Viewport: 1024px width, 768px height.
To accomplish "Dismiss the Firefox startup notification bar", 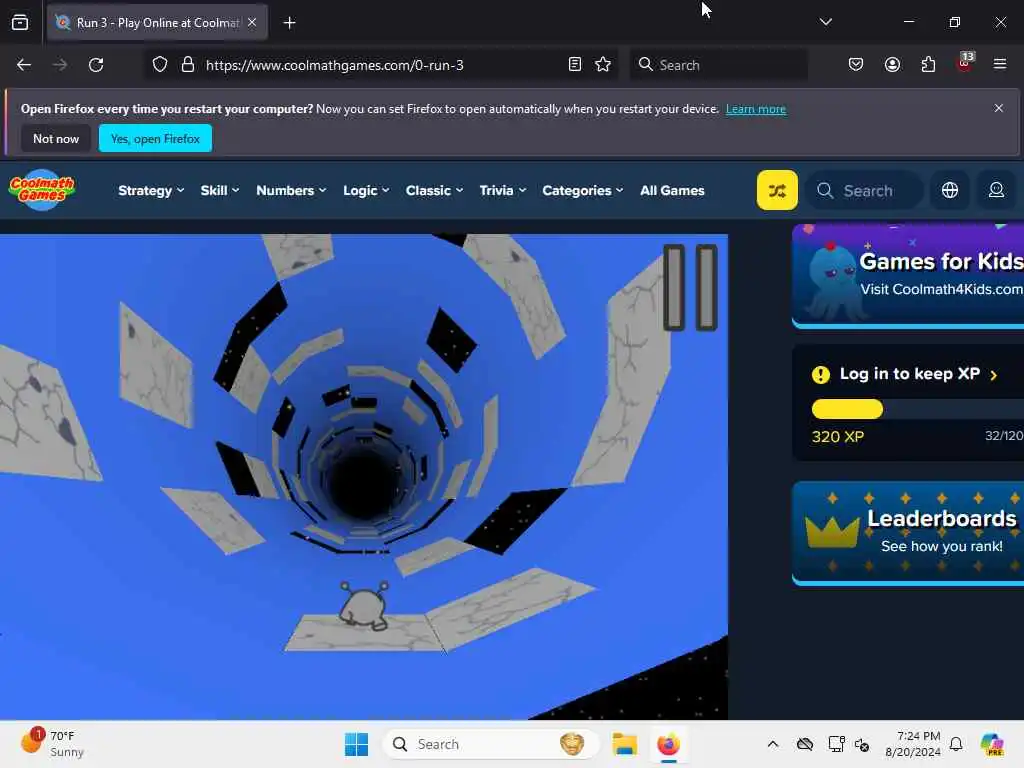I will [999, 108].
